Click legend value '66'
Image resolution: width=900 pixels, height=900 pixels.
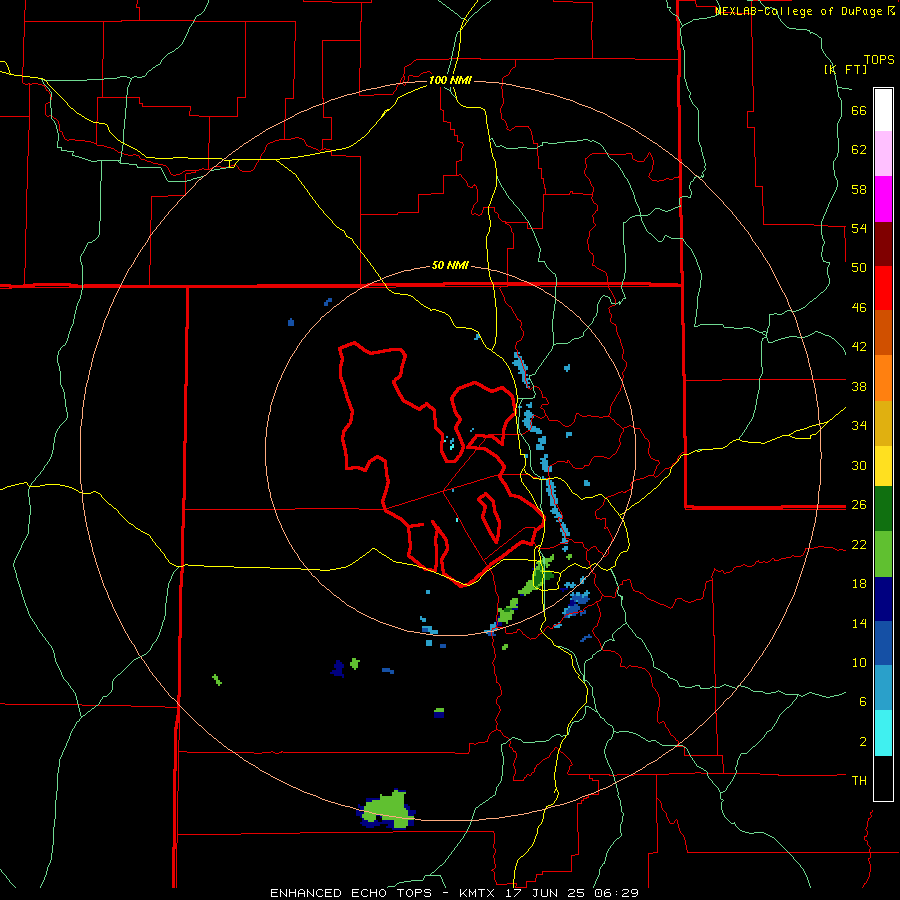(x=859, y=110)
